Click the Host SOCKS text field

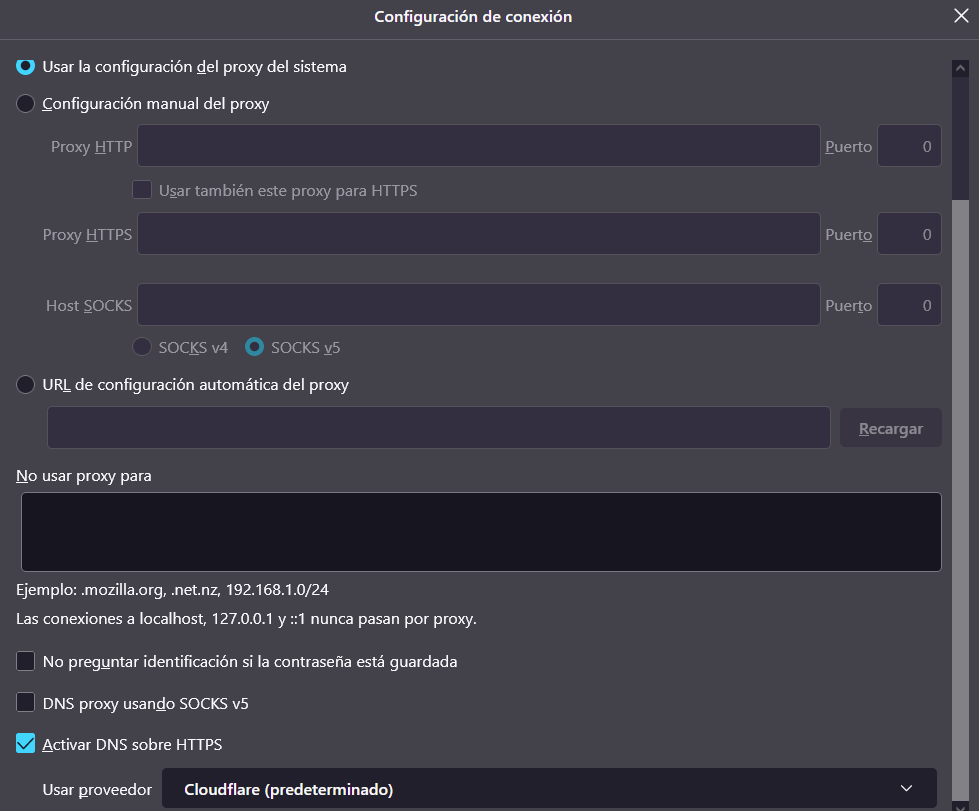[478, 305]
